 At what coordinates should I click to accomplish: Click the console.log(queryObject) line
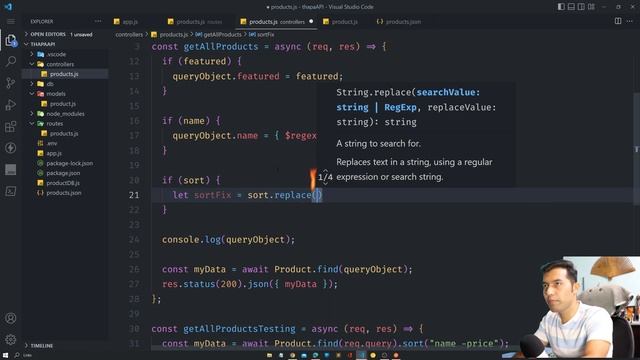coord(228,240)
